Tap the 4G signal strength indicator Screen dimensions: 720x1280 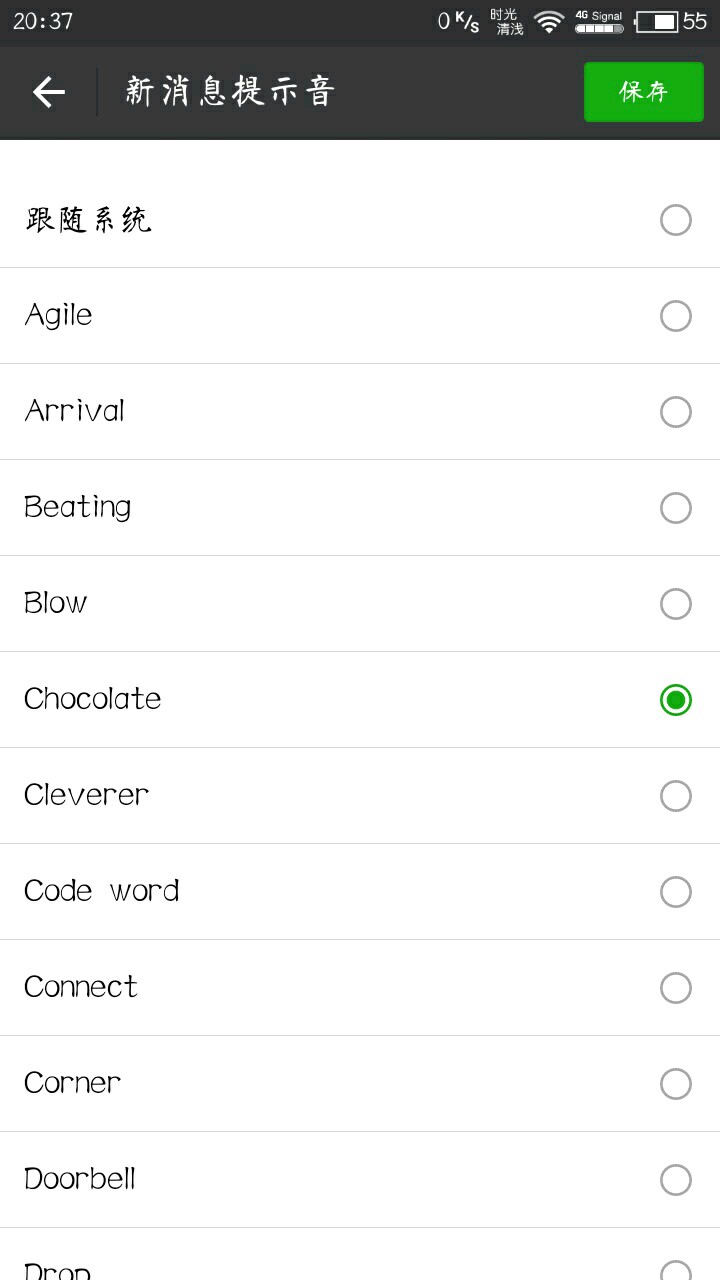click(x=599, y=22)
